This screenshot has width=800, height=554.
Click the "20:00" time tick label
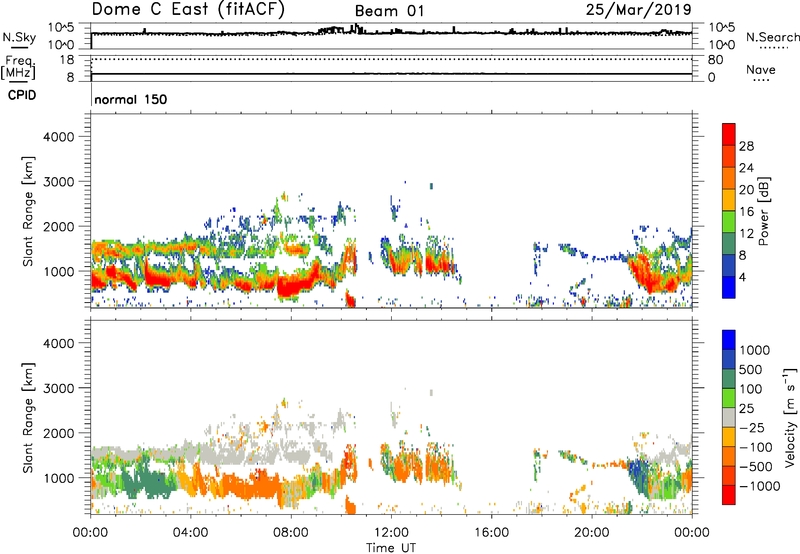(x=591, y=533)
